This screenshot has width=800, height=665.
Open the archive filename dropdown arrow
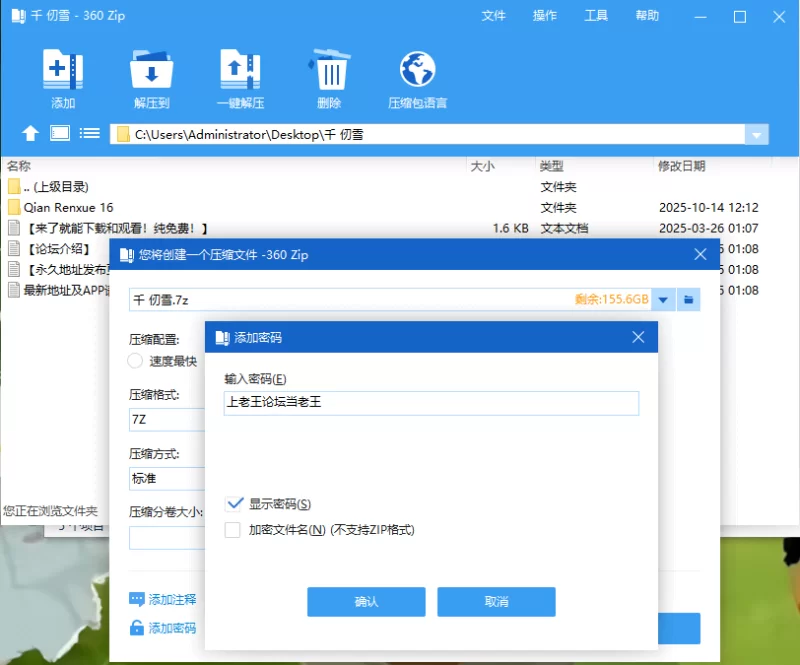coord(663,299)
